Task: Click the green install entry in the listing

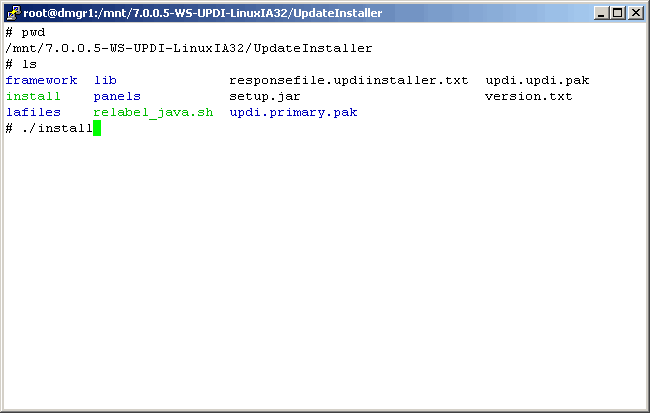Action: click(x=33, y=96)
